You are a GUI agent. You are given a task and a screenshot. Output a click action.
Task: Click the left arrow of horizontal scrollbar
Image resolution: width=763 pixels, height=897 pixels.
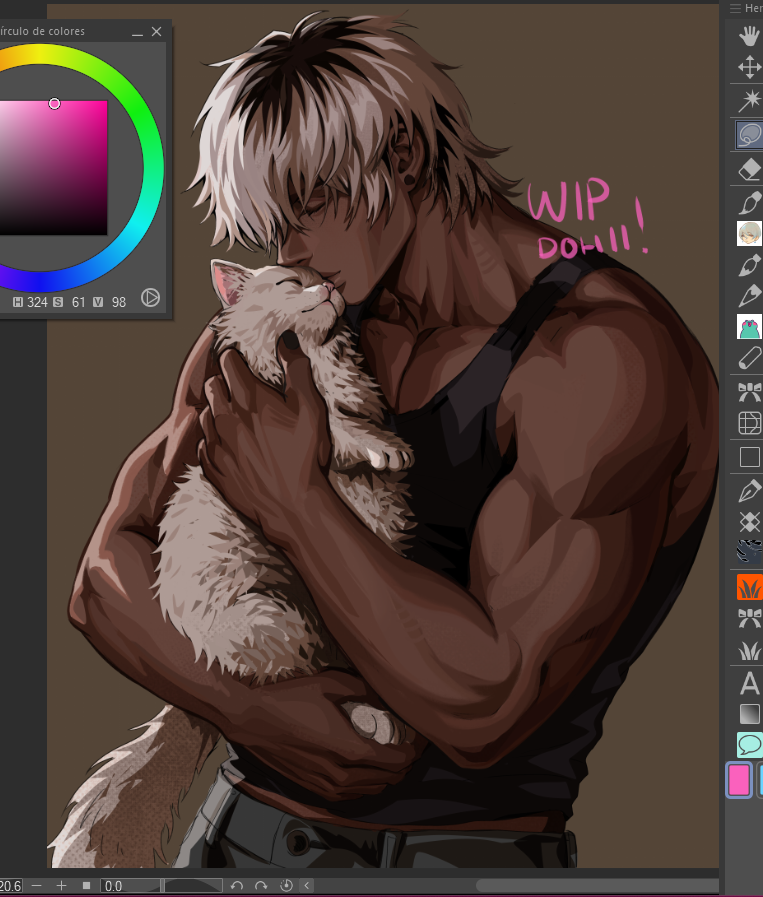[307, 886]
